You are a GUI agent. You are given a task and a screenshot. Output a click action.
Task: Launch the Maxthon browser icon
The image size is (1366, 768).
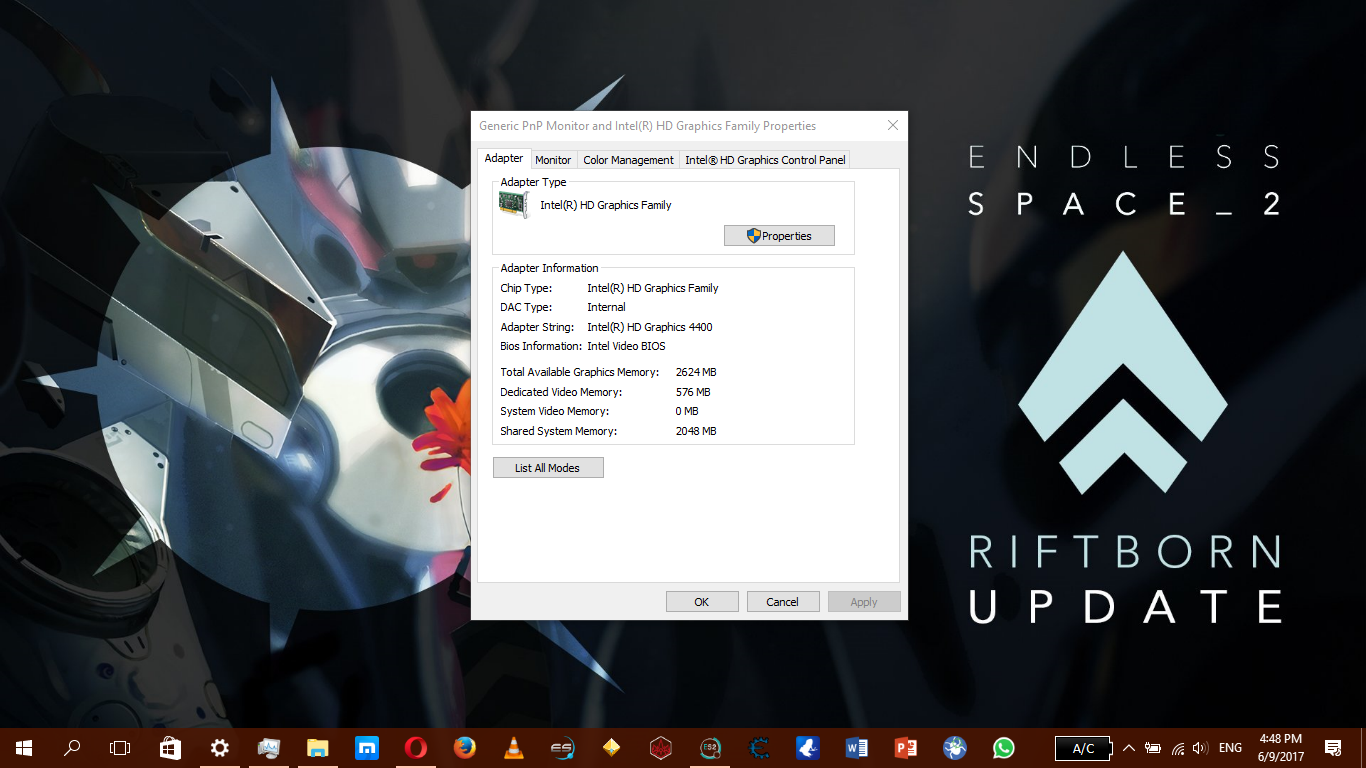click(x=367, y=748)
